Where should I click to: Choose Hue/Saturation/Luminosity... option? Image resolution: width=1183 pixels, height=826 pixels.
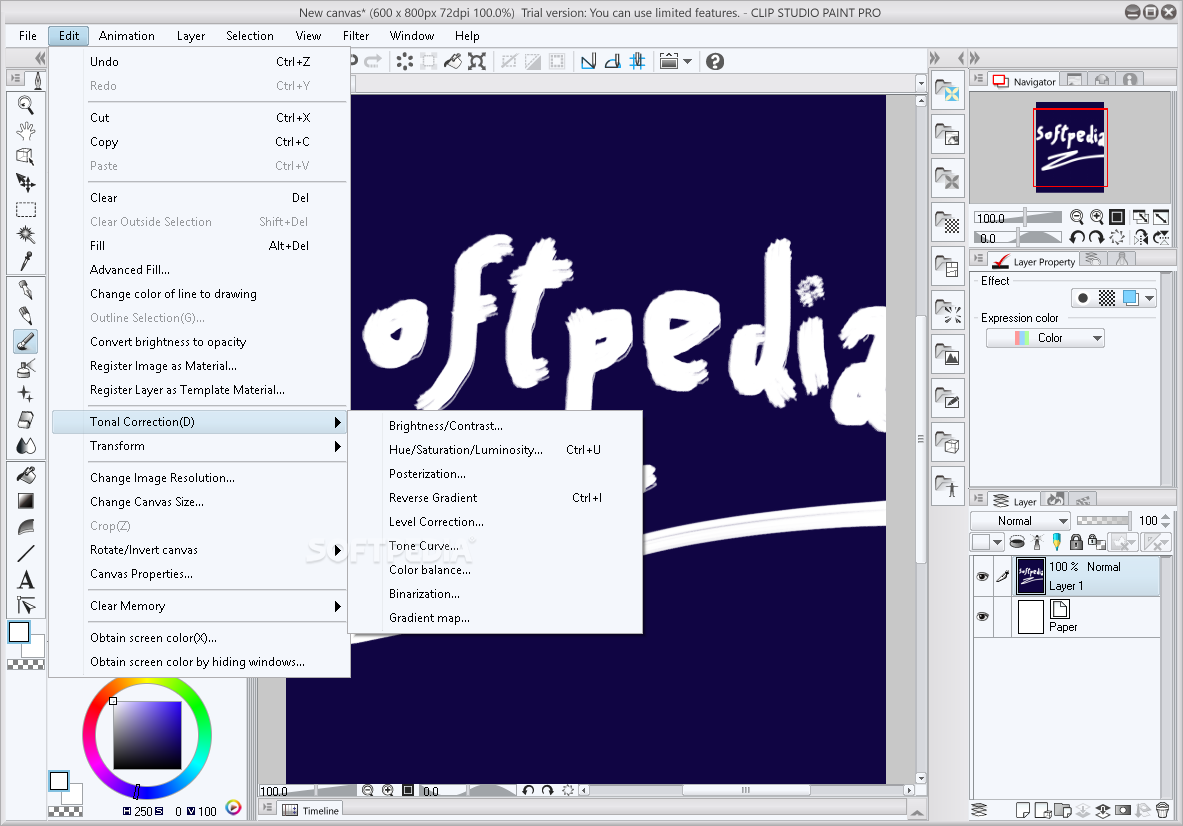click(x=466, y=450)
